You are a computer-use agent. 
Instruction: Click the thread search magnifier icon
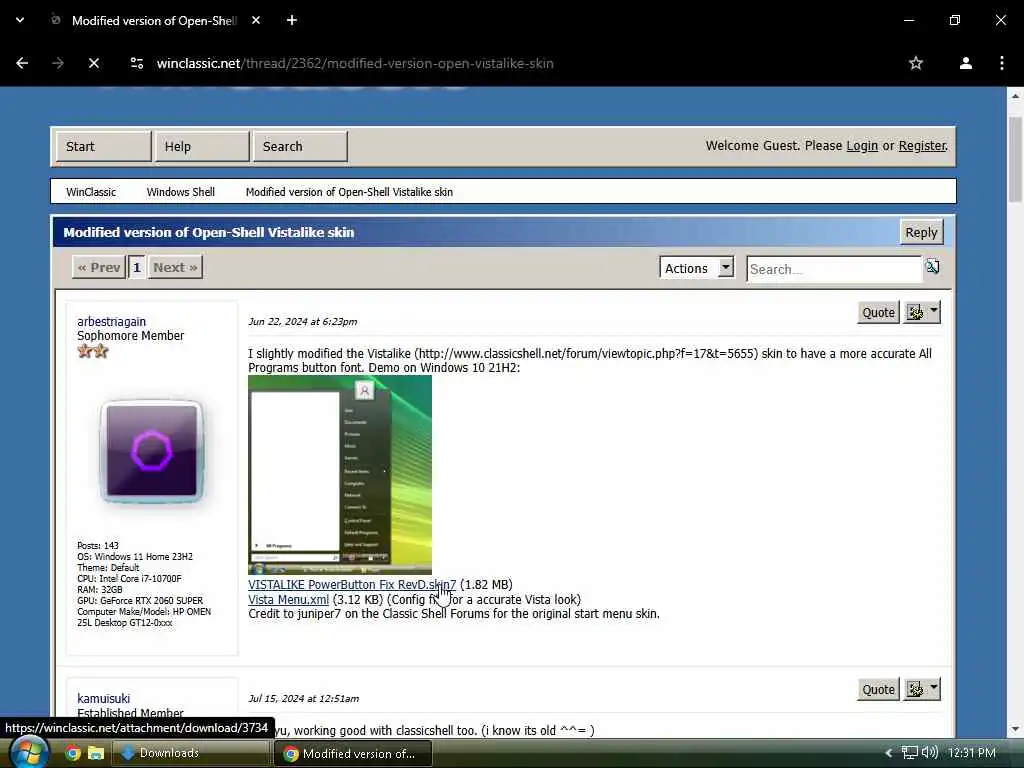[x=932, y=266]
